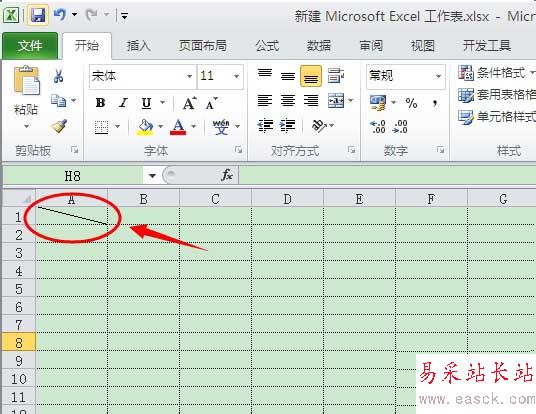This screenshot has width=536, height=414.
Task: Decrease decimal places
Action: tap(401, 127)
